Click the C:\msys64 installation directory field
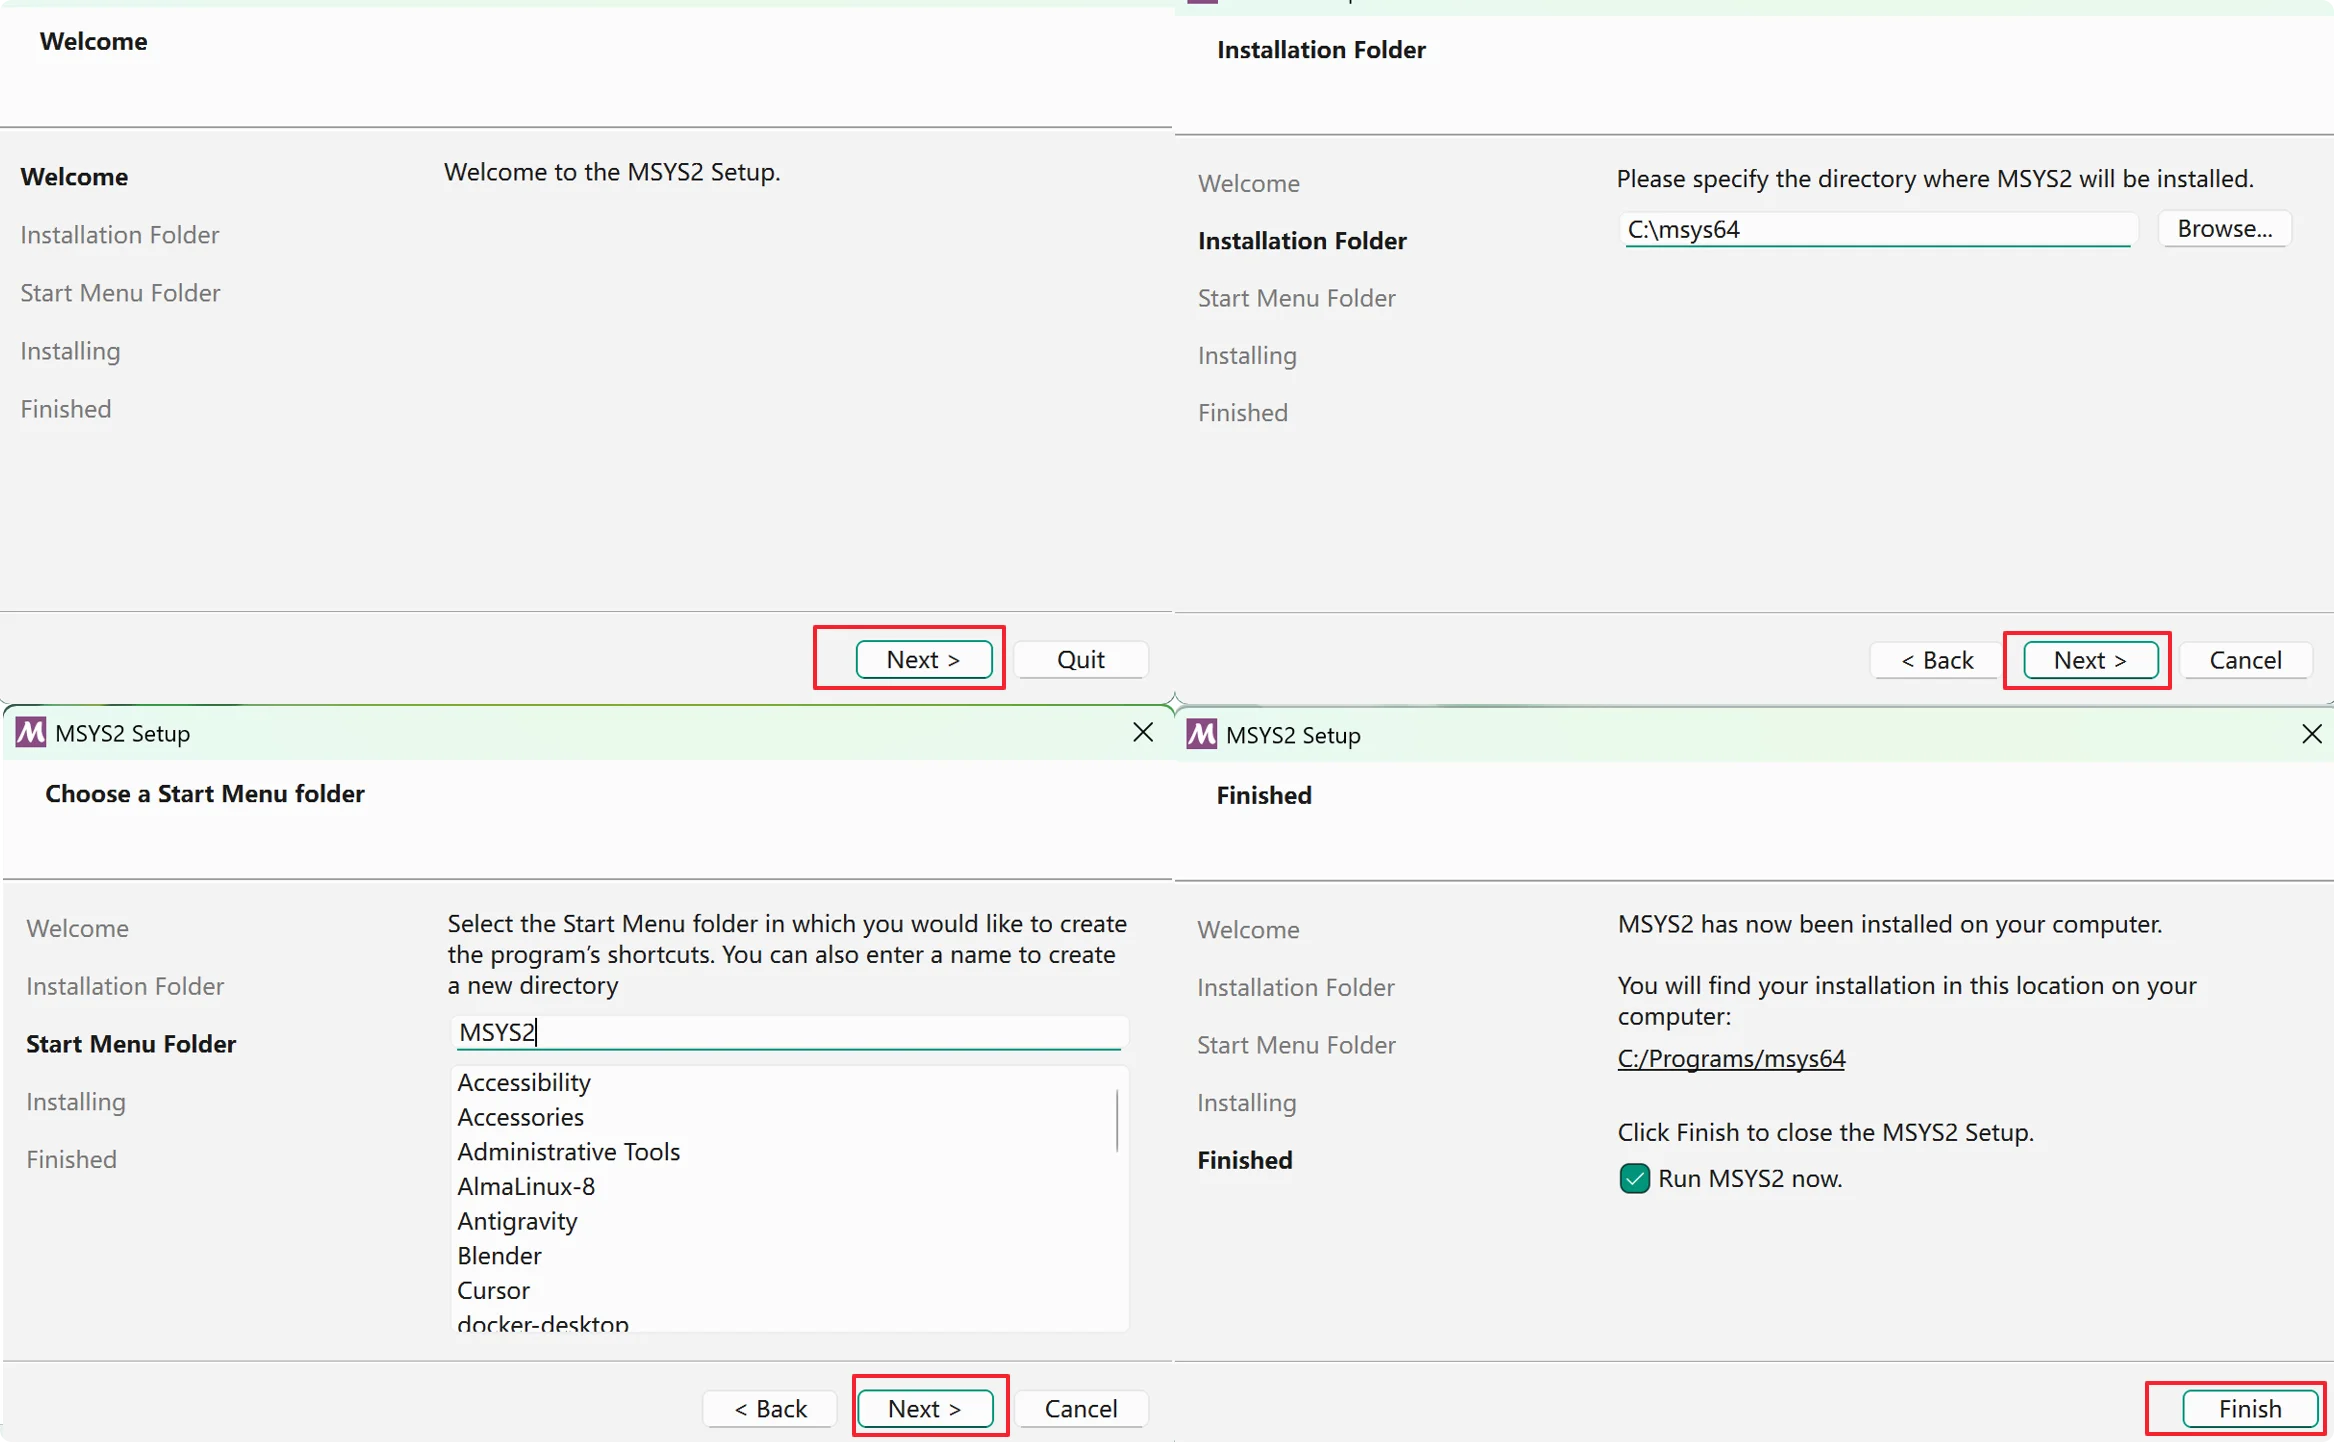This screenshot has height=1442, width=2334. tap(1878, 229)
